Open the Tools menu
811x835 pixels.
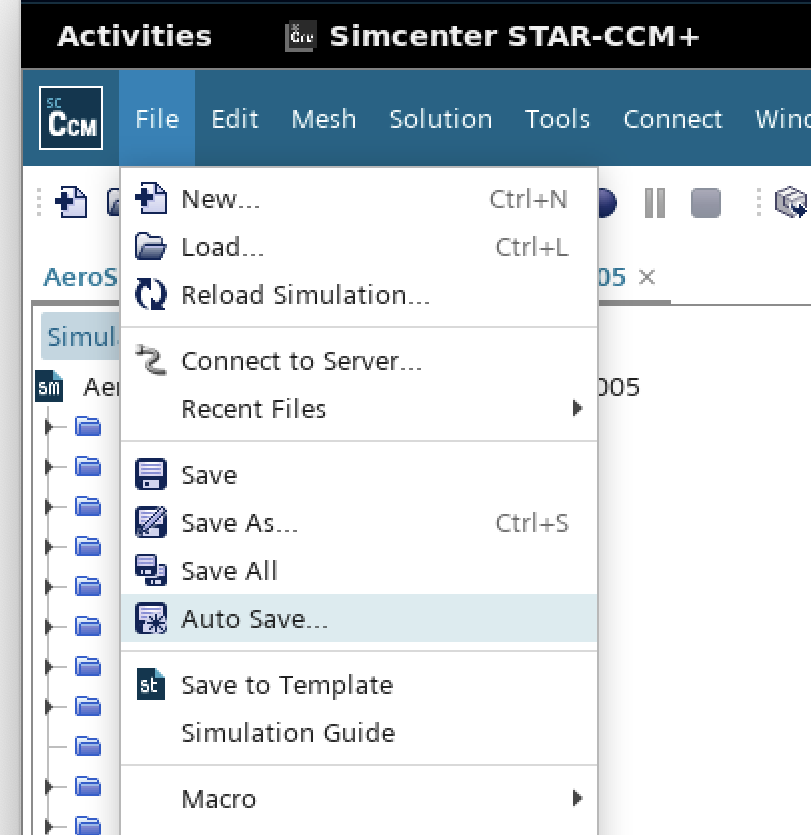pyautogui.click(x=558, y=118)
